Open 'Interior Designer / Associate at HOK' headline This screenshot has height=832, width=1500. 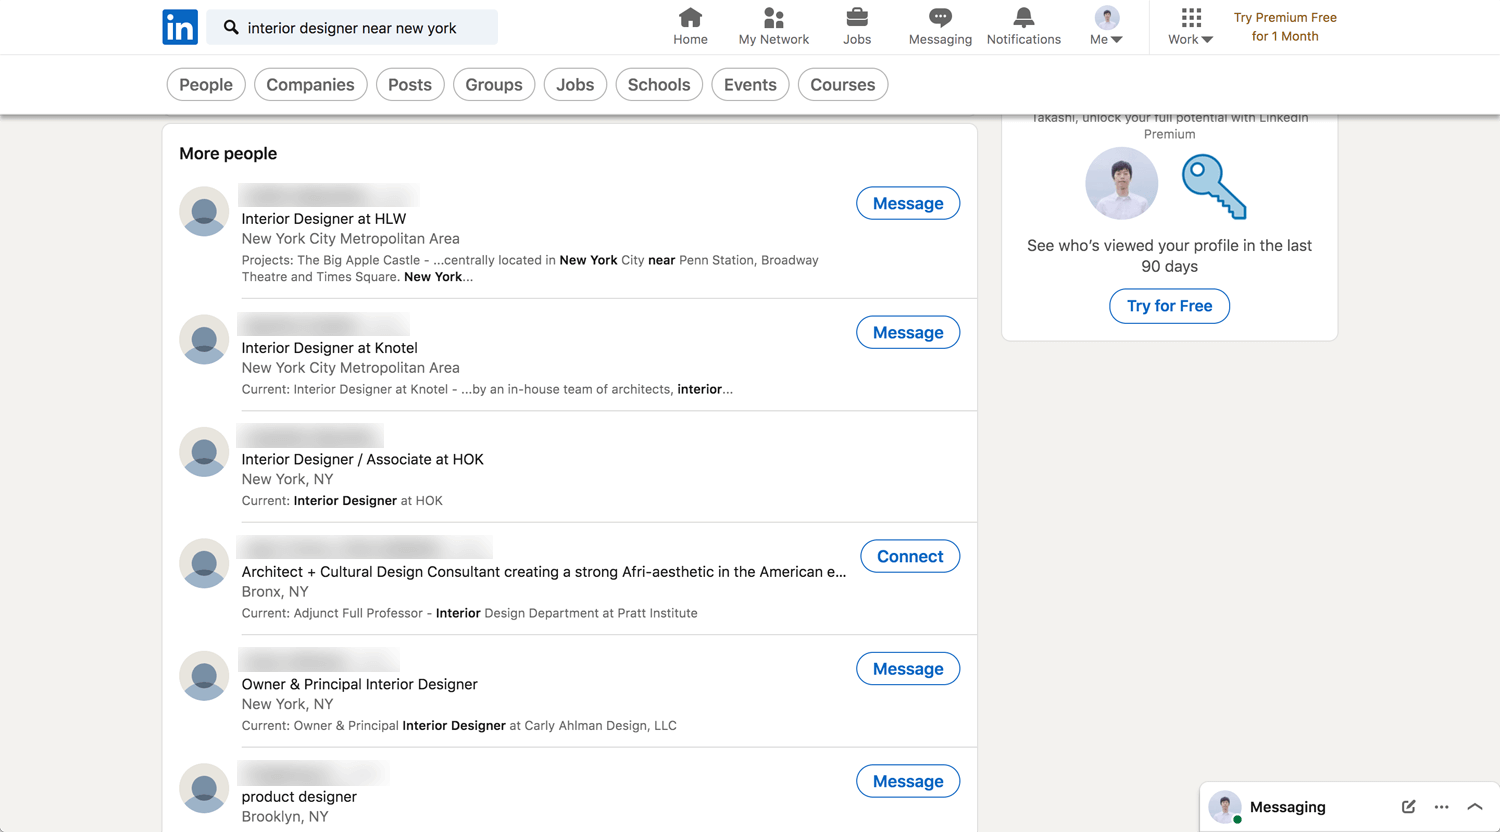point(362,460)
